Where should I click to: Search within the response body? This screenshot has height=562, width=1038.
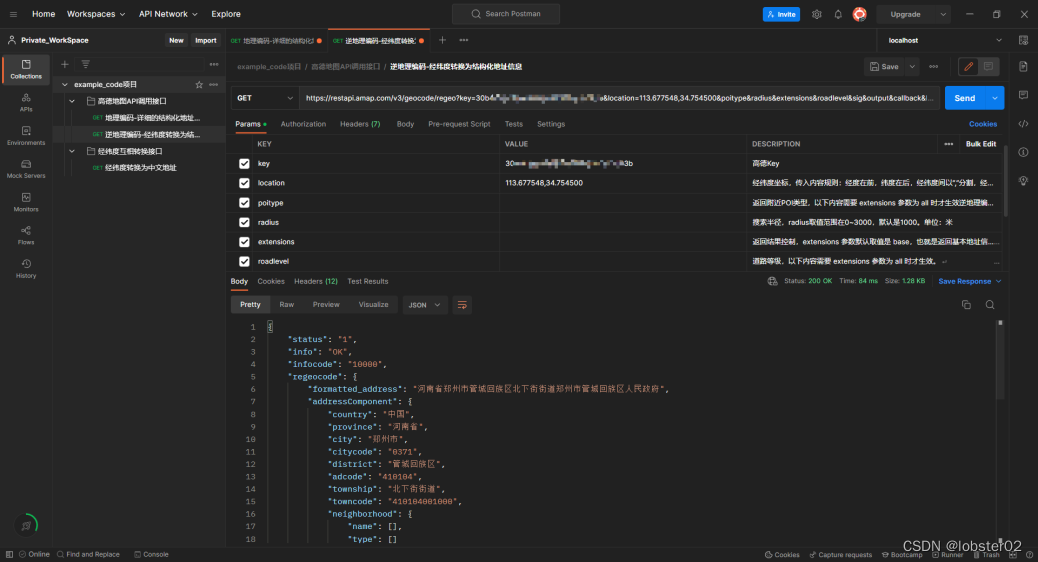[x=990, y=304]
